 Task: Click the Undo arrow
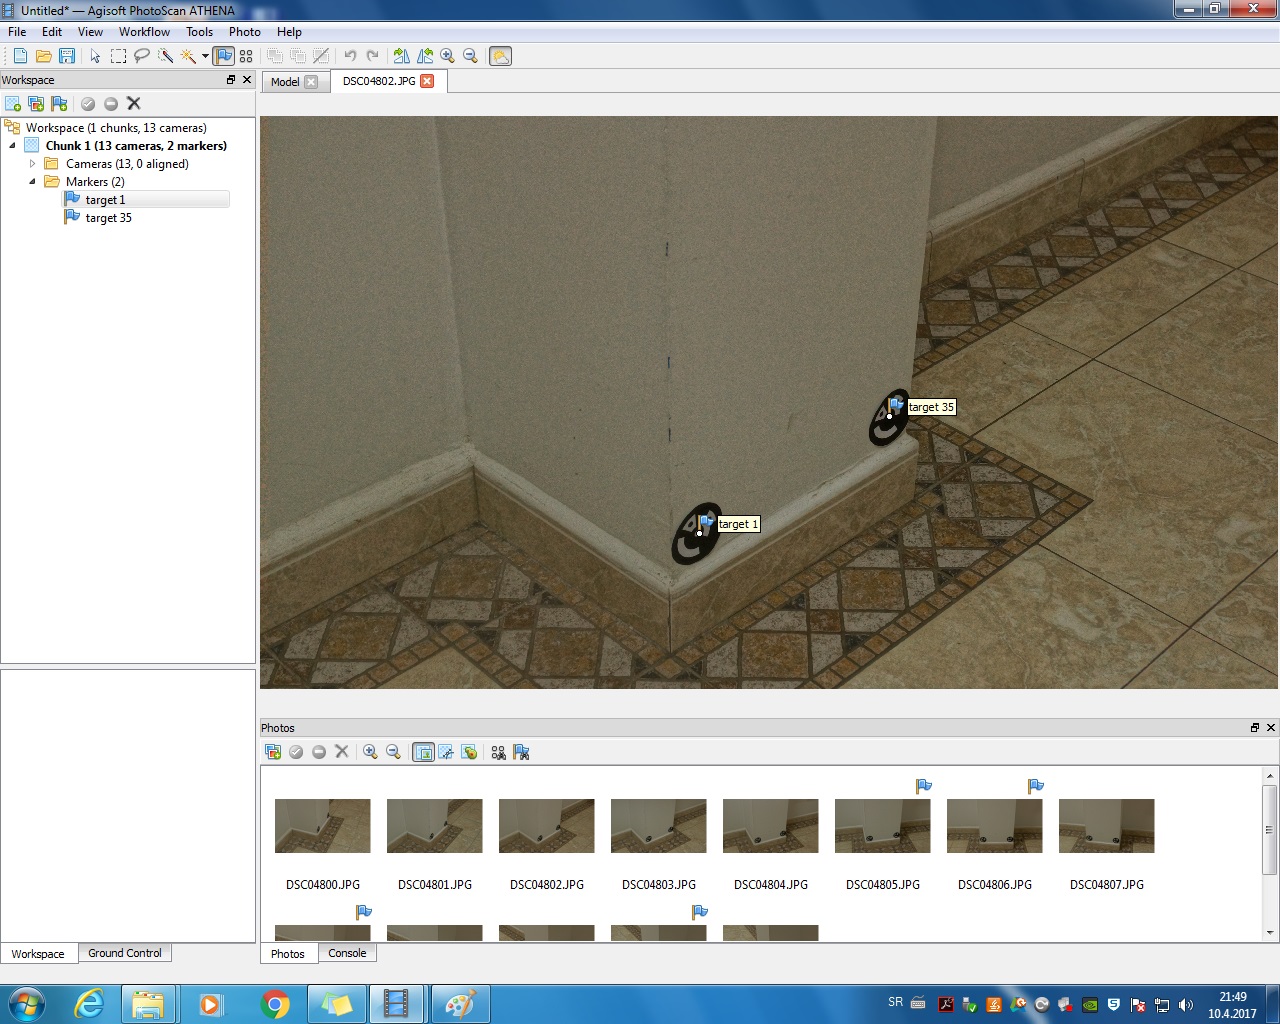(350, 56)
